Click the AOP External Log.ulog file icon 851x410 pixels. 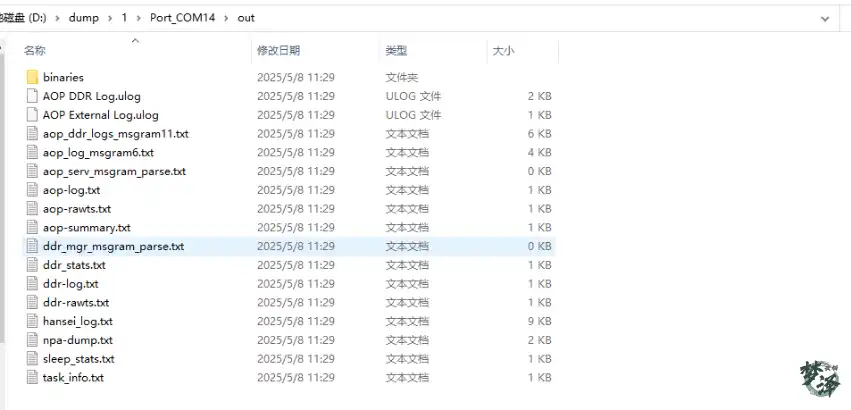point(32,115)
